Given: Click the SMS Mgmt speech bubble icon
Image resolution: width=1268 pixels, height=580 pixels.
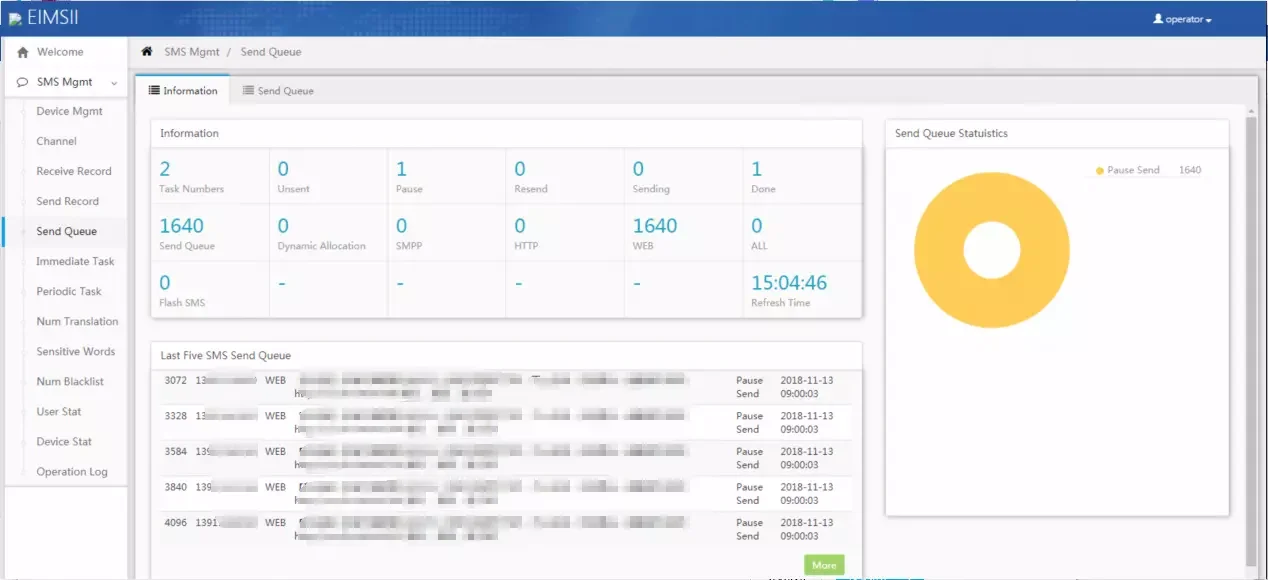Looking at the screenshot, I should 23,82.
